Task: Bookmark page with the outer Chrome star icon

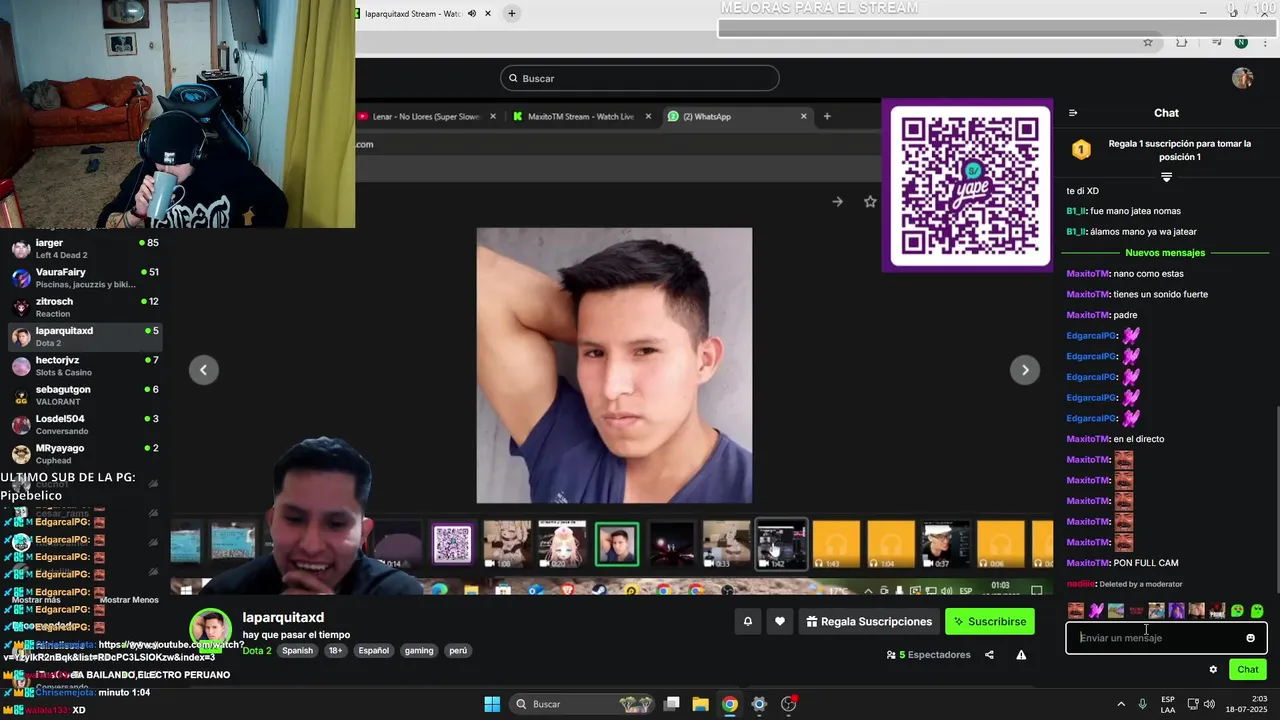Action: tap(1148, 42)
